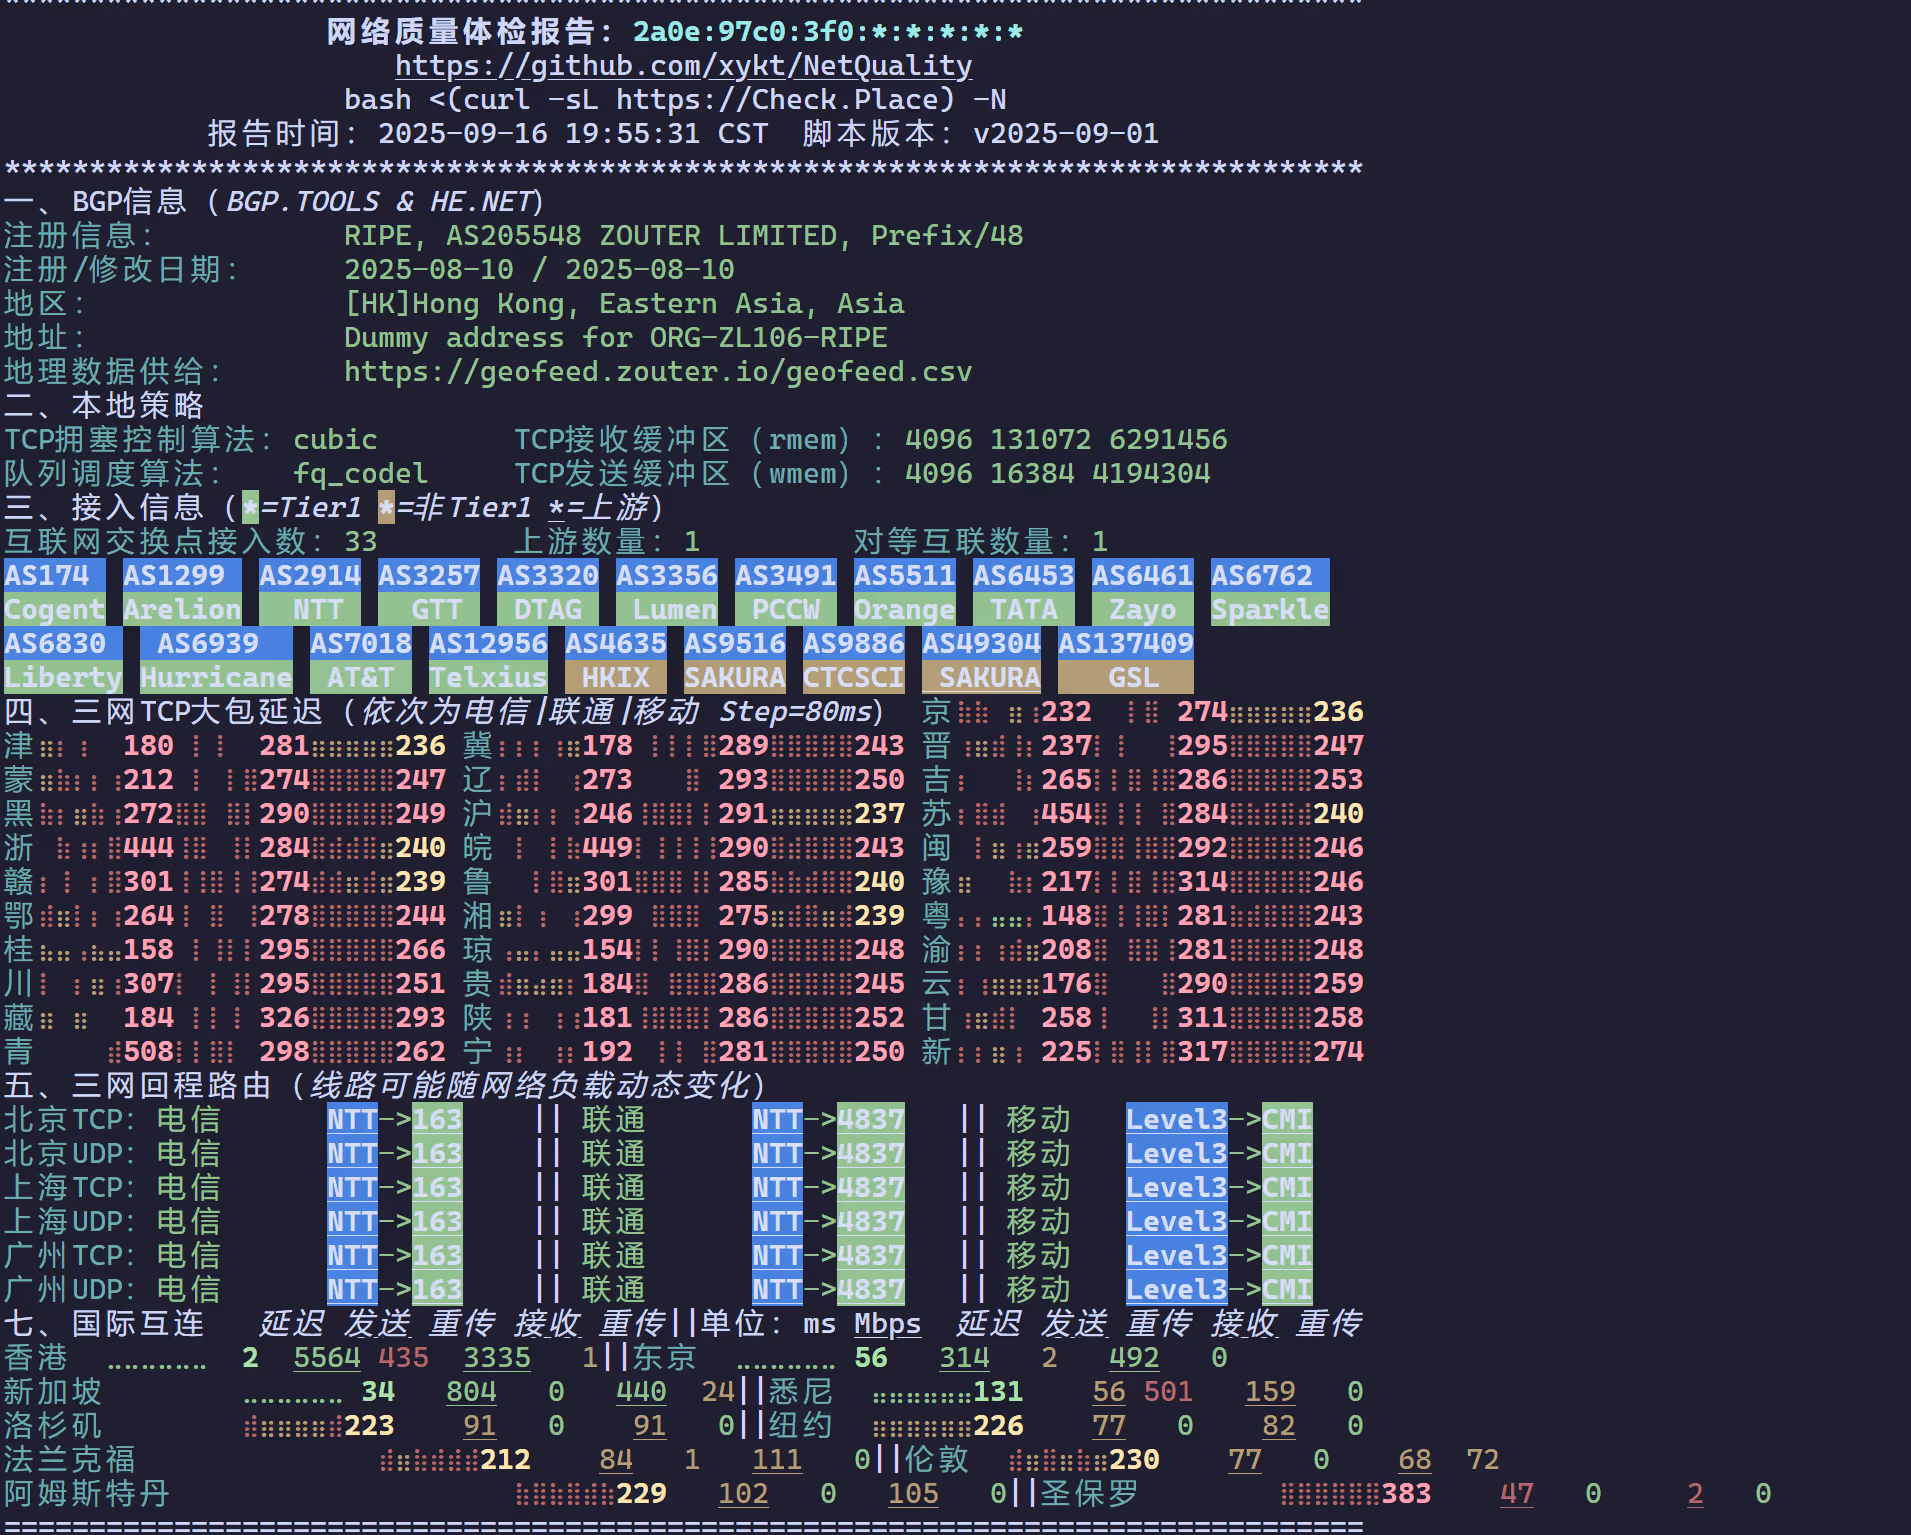Select the AS6762 Sparkle badge

coord(1269,592)
